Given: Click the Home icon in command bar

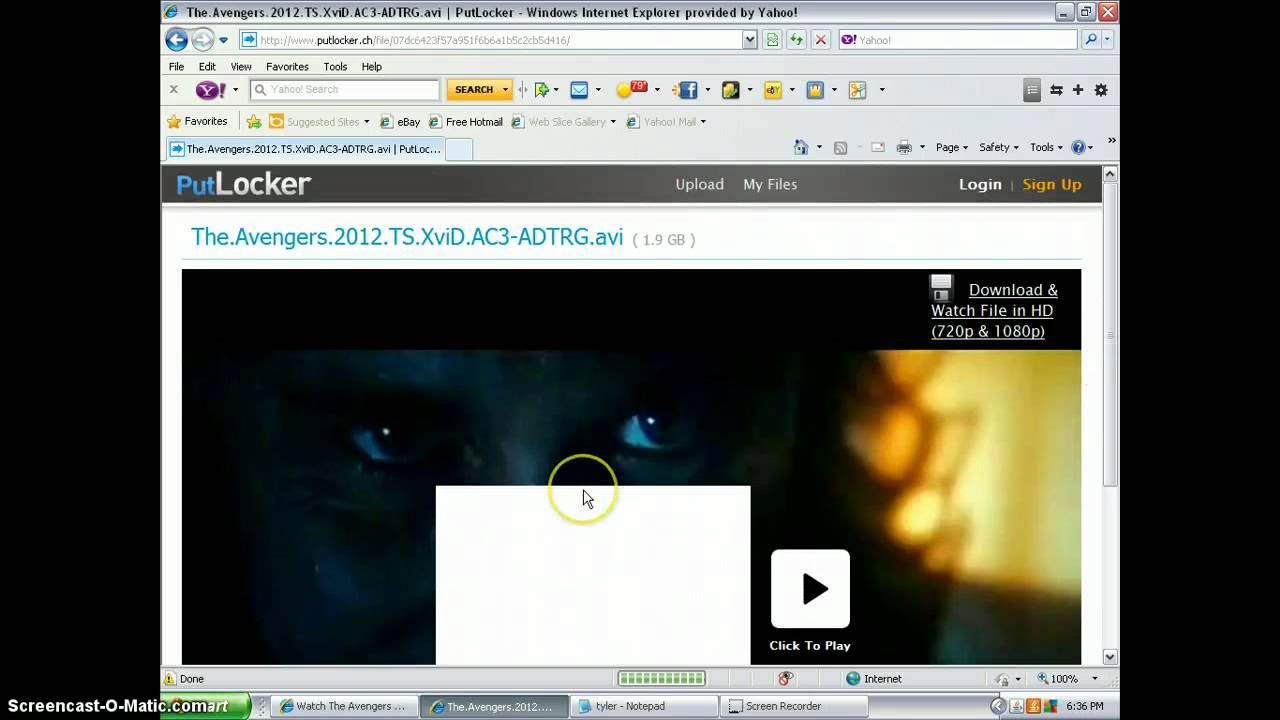Looking at the screenshot, I should pyautogui.click(x=801, y=148).
